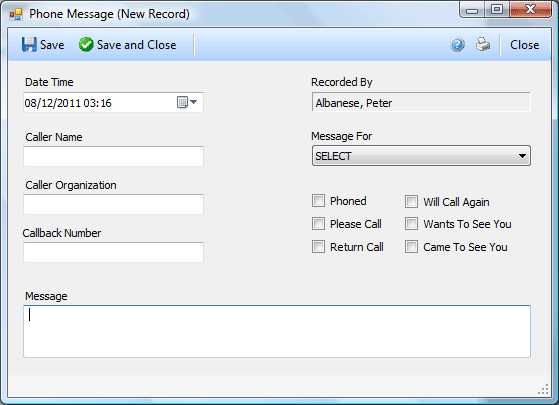Click the Date Time value 08/12/2011 03:16

click(68, 103)
